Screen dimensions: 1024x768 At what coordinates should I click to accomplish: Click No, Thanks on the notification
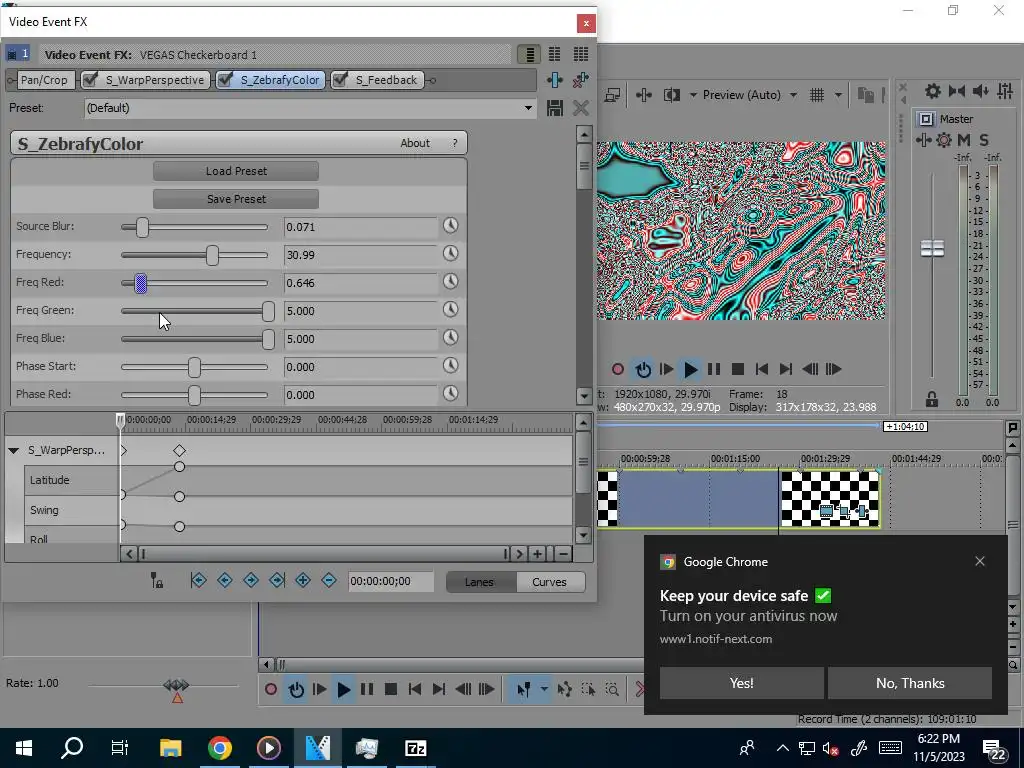910,683
